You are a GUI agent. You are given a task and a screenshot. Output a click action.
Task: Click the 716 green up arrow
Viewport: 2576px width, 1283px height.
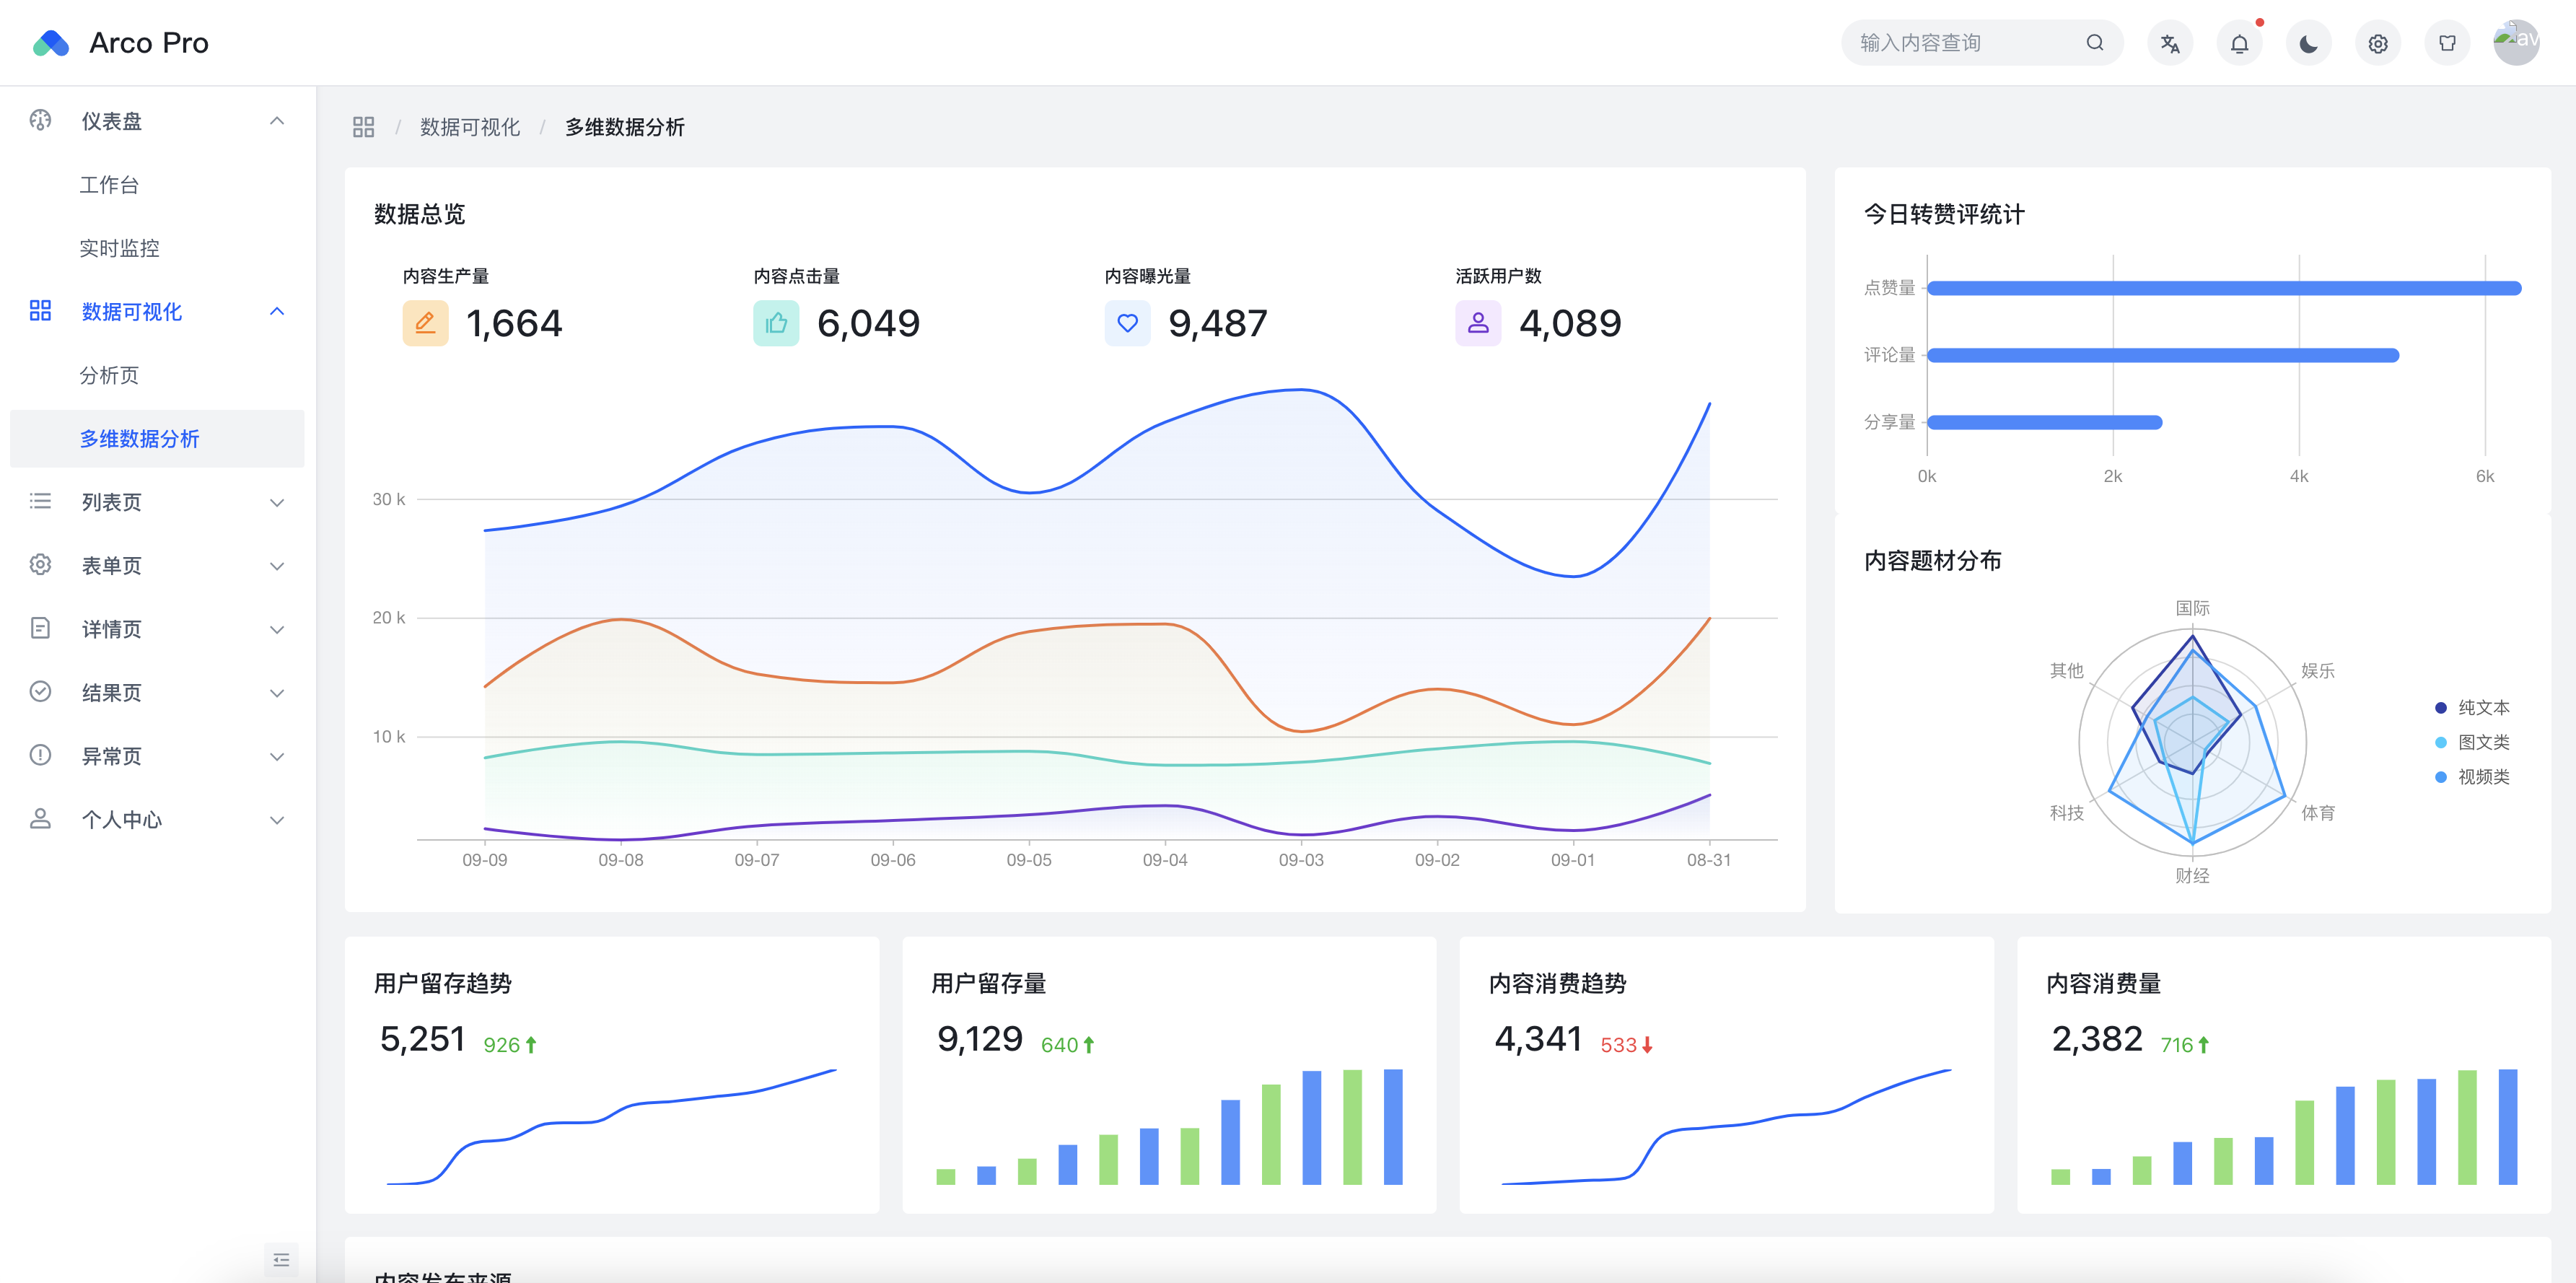click(2203, 1045)
